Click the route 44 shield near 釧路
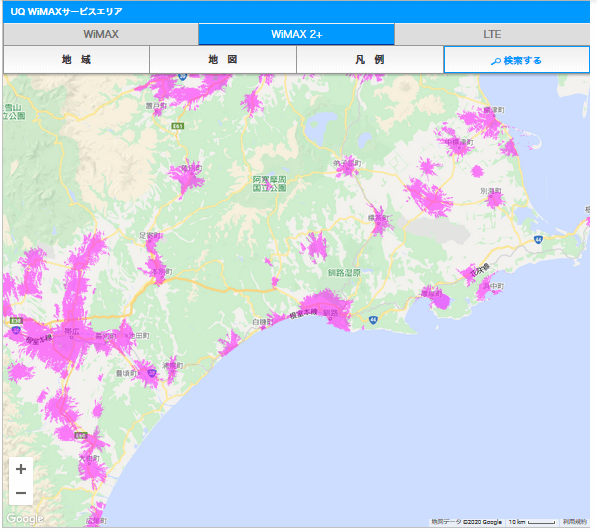The height and width of the screenshot is (532, 597). coord(373,320)
